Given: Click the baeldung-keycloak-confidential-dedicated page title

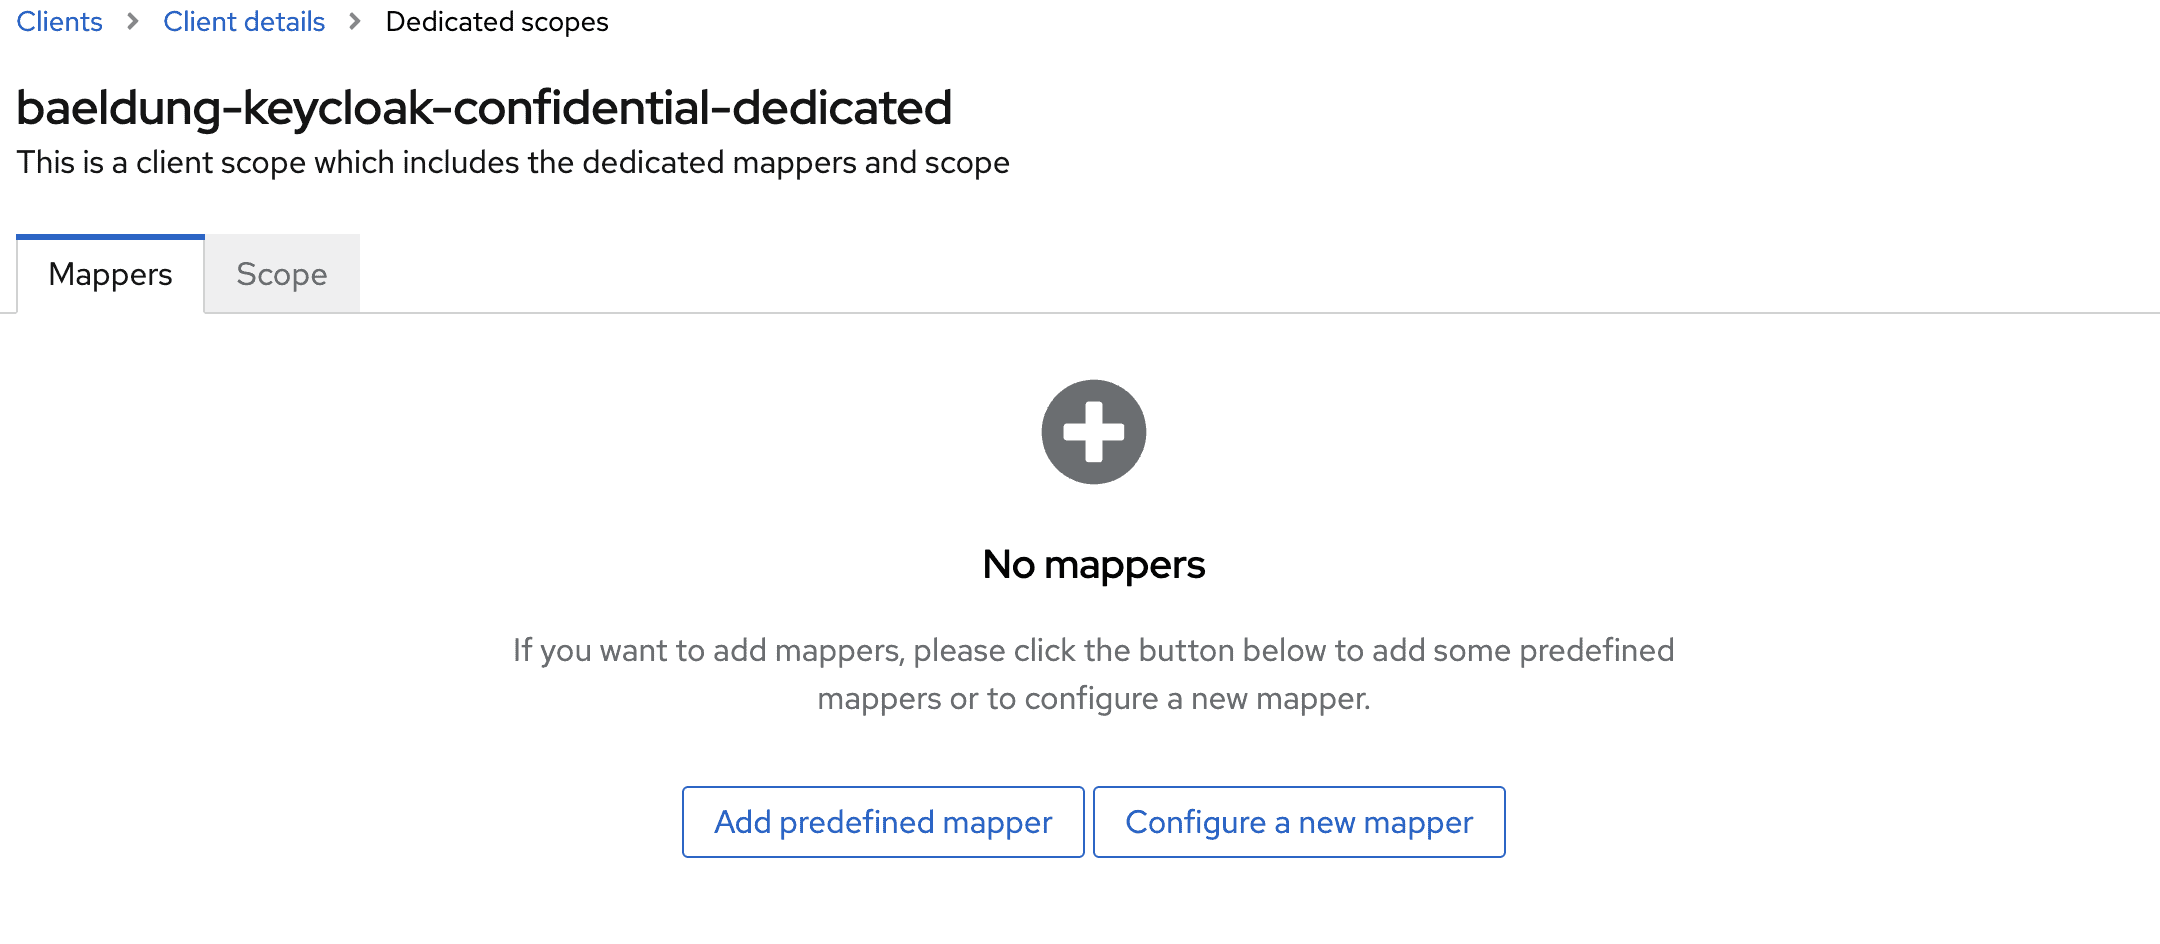Looking at the screenshot, I should [484, 108].
